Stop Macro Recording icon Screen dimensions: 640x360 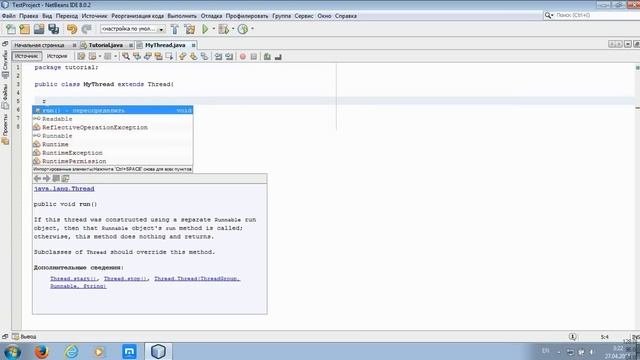253,57
